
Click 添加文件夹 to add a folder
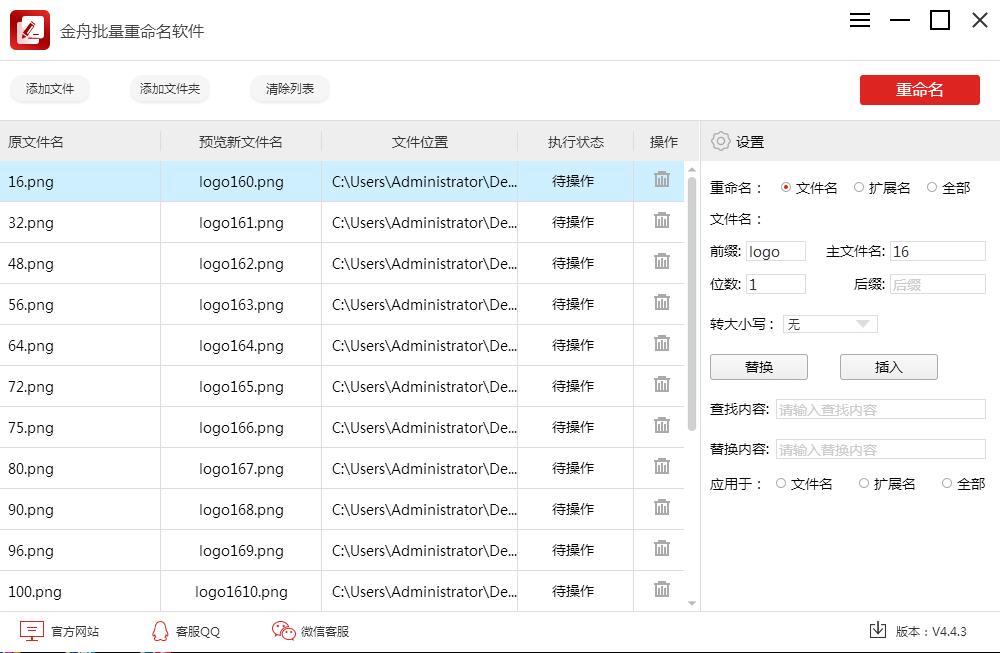coord(169,89)
